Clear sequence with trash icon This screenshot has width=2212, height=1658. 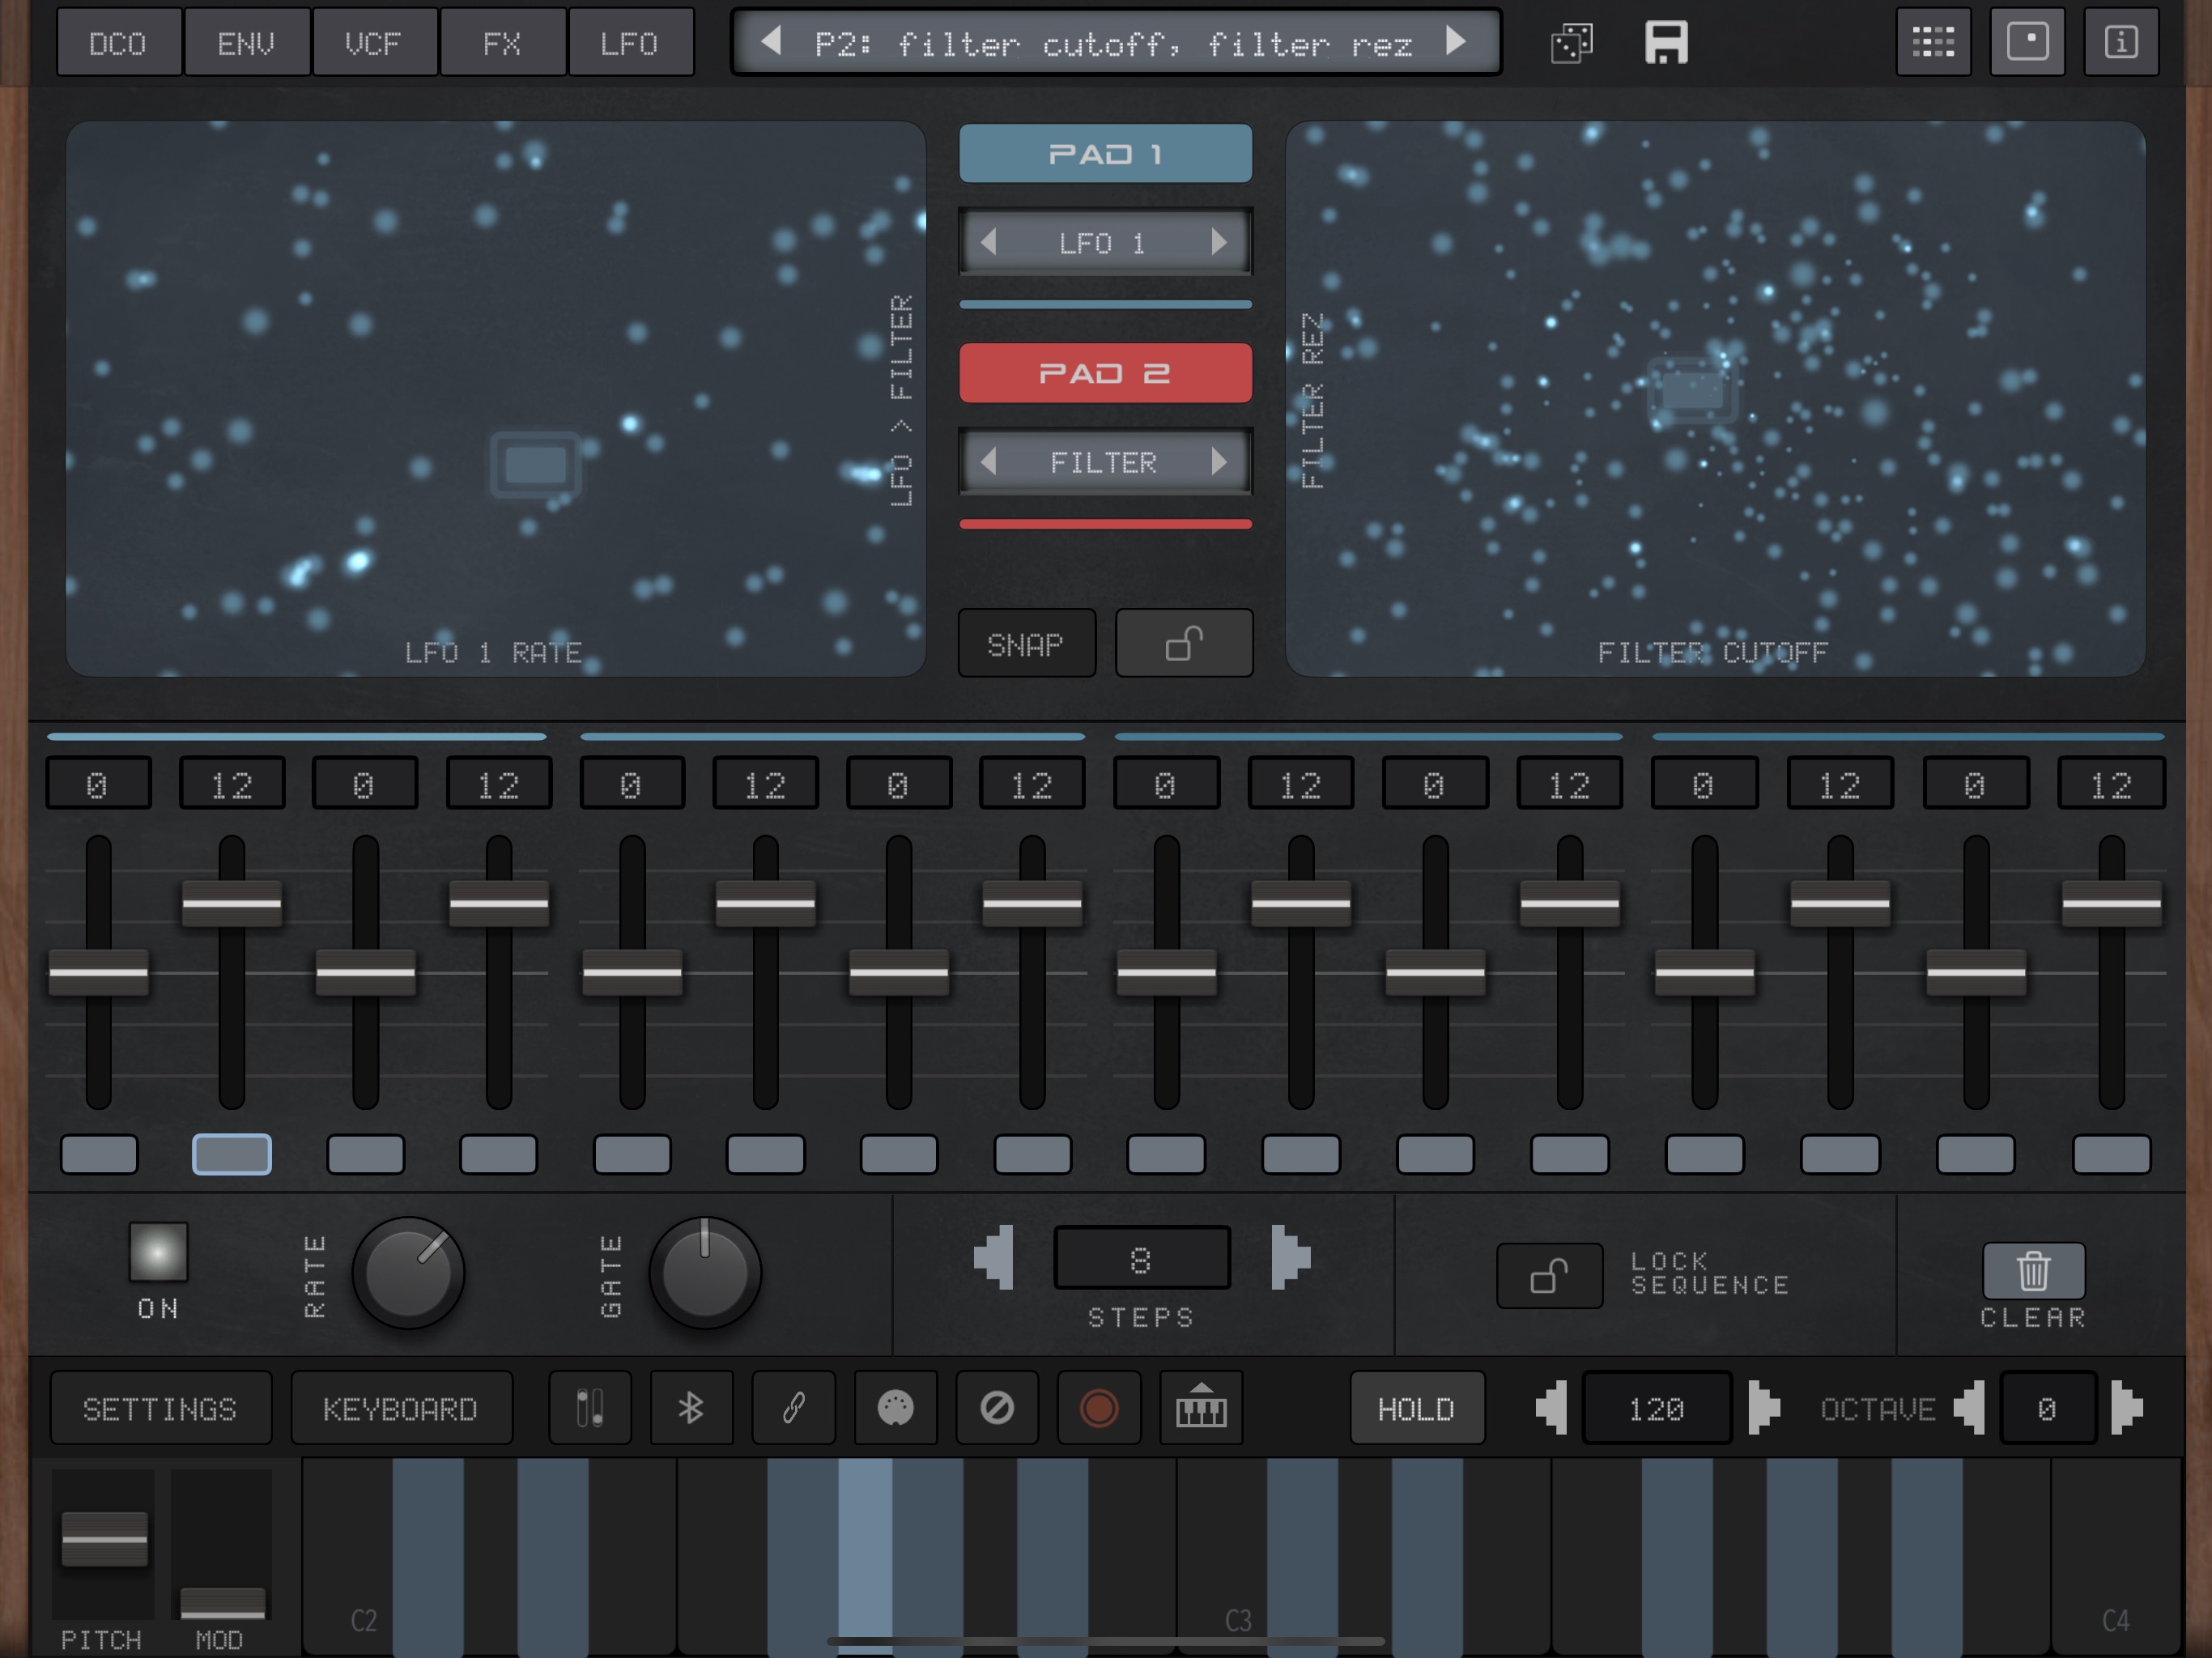2033,1271
